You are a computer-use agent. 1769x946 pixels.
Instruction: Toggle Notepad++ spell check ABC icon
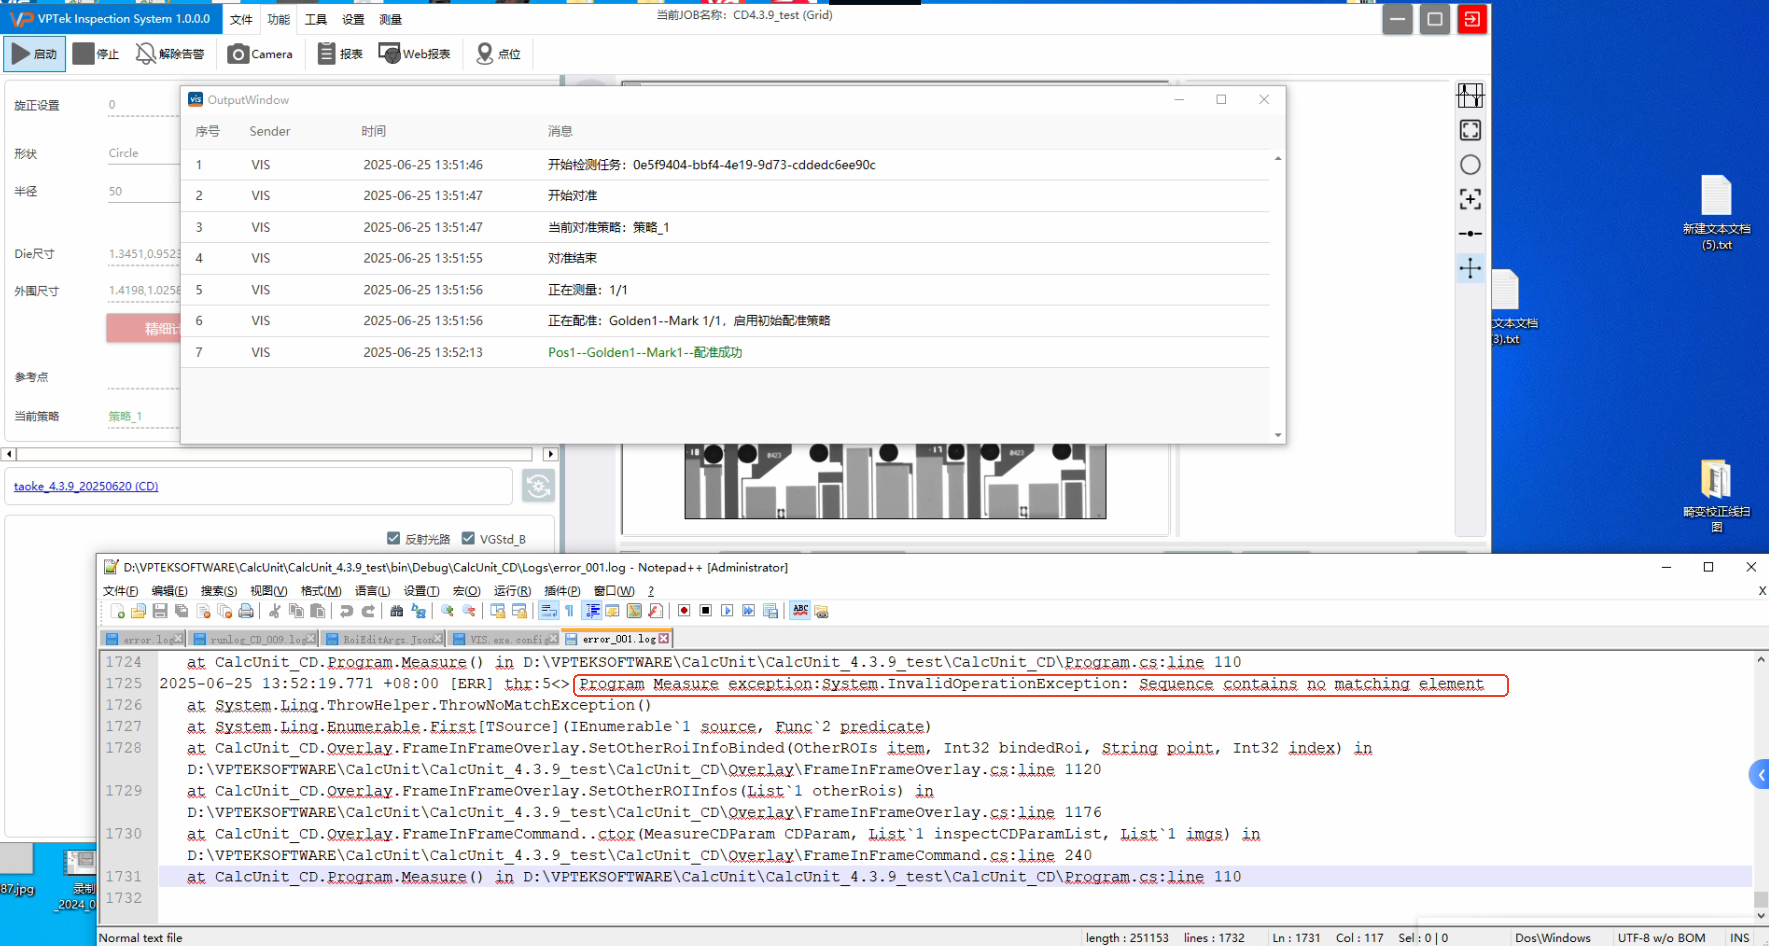800,611
